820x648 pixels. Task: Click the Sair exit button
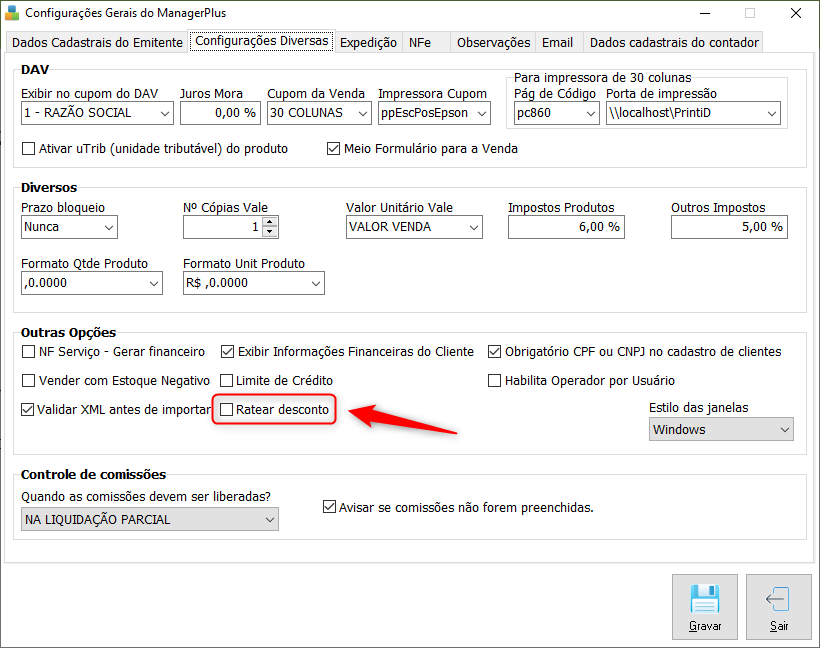(x=778, y=607)
